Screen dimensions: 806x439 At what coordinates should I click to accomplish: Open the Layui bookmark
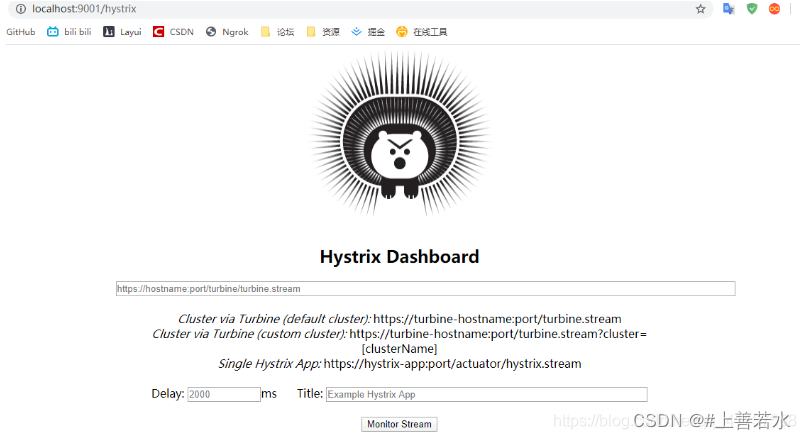122,32
